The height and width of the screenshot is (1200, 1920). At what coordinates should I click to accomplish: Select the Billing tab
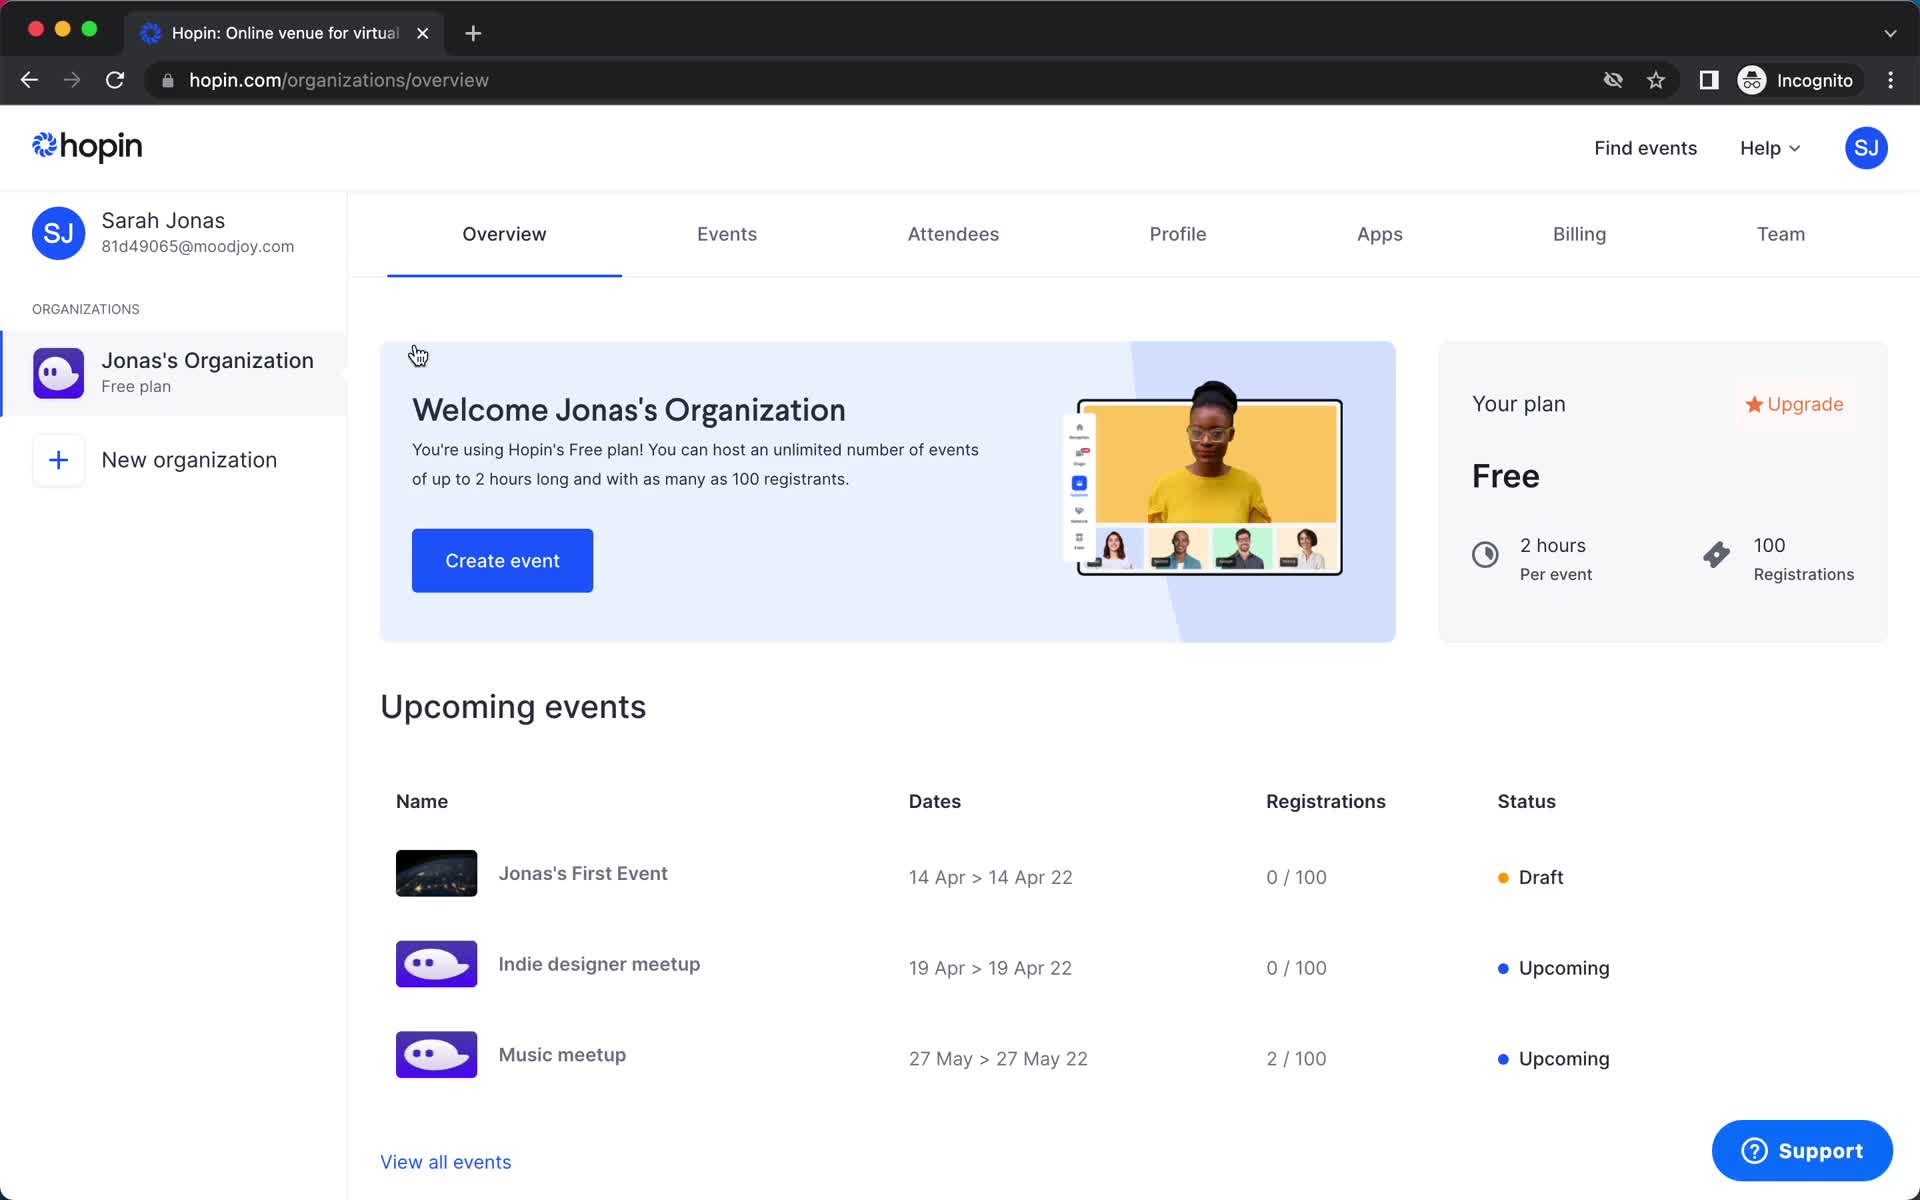coord(1579,234)
